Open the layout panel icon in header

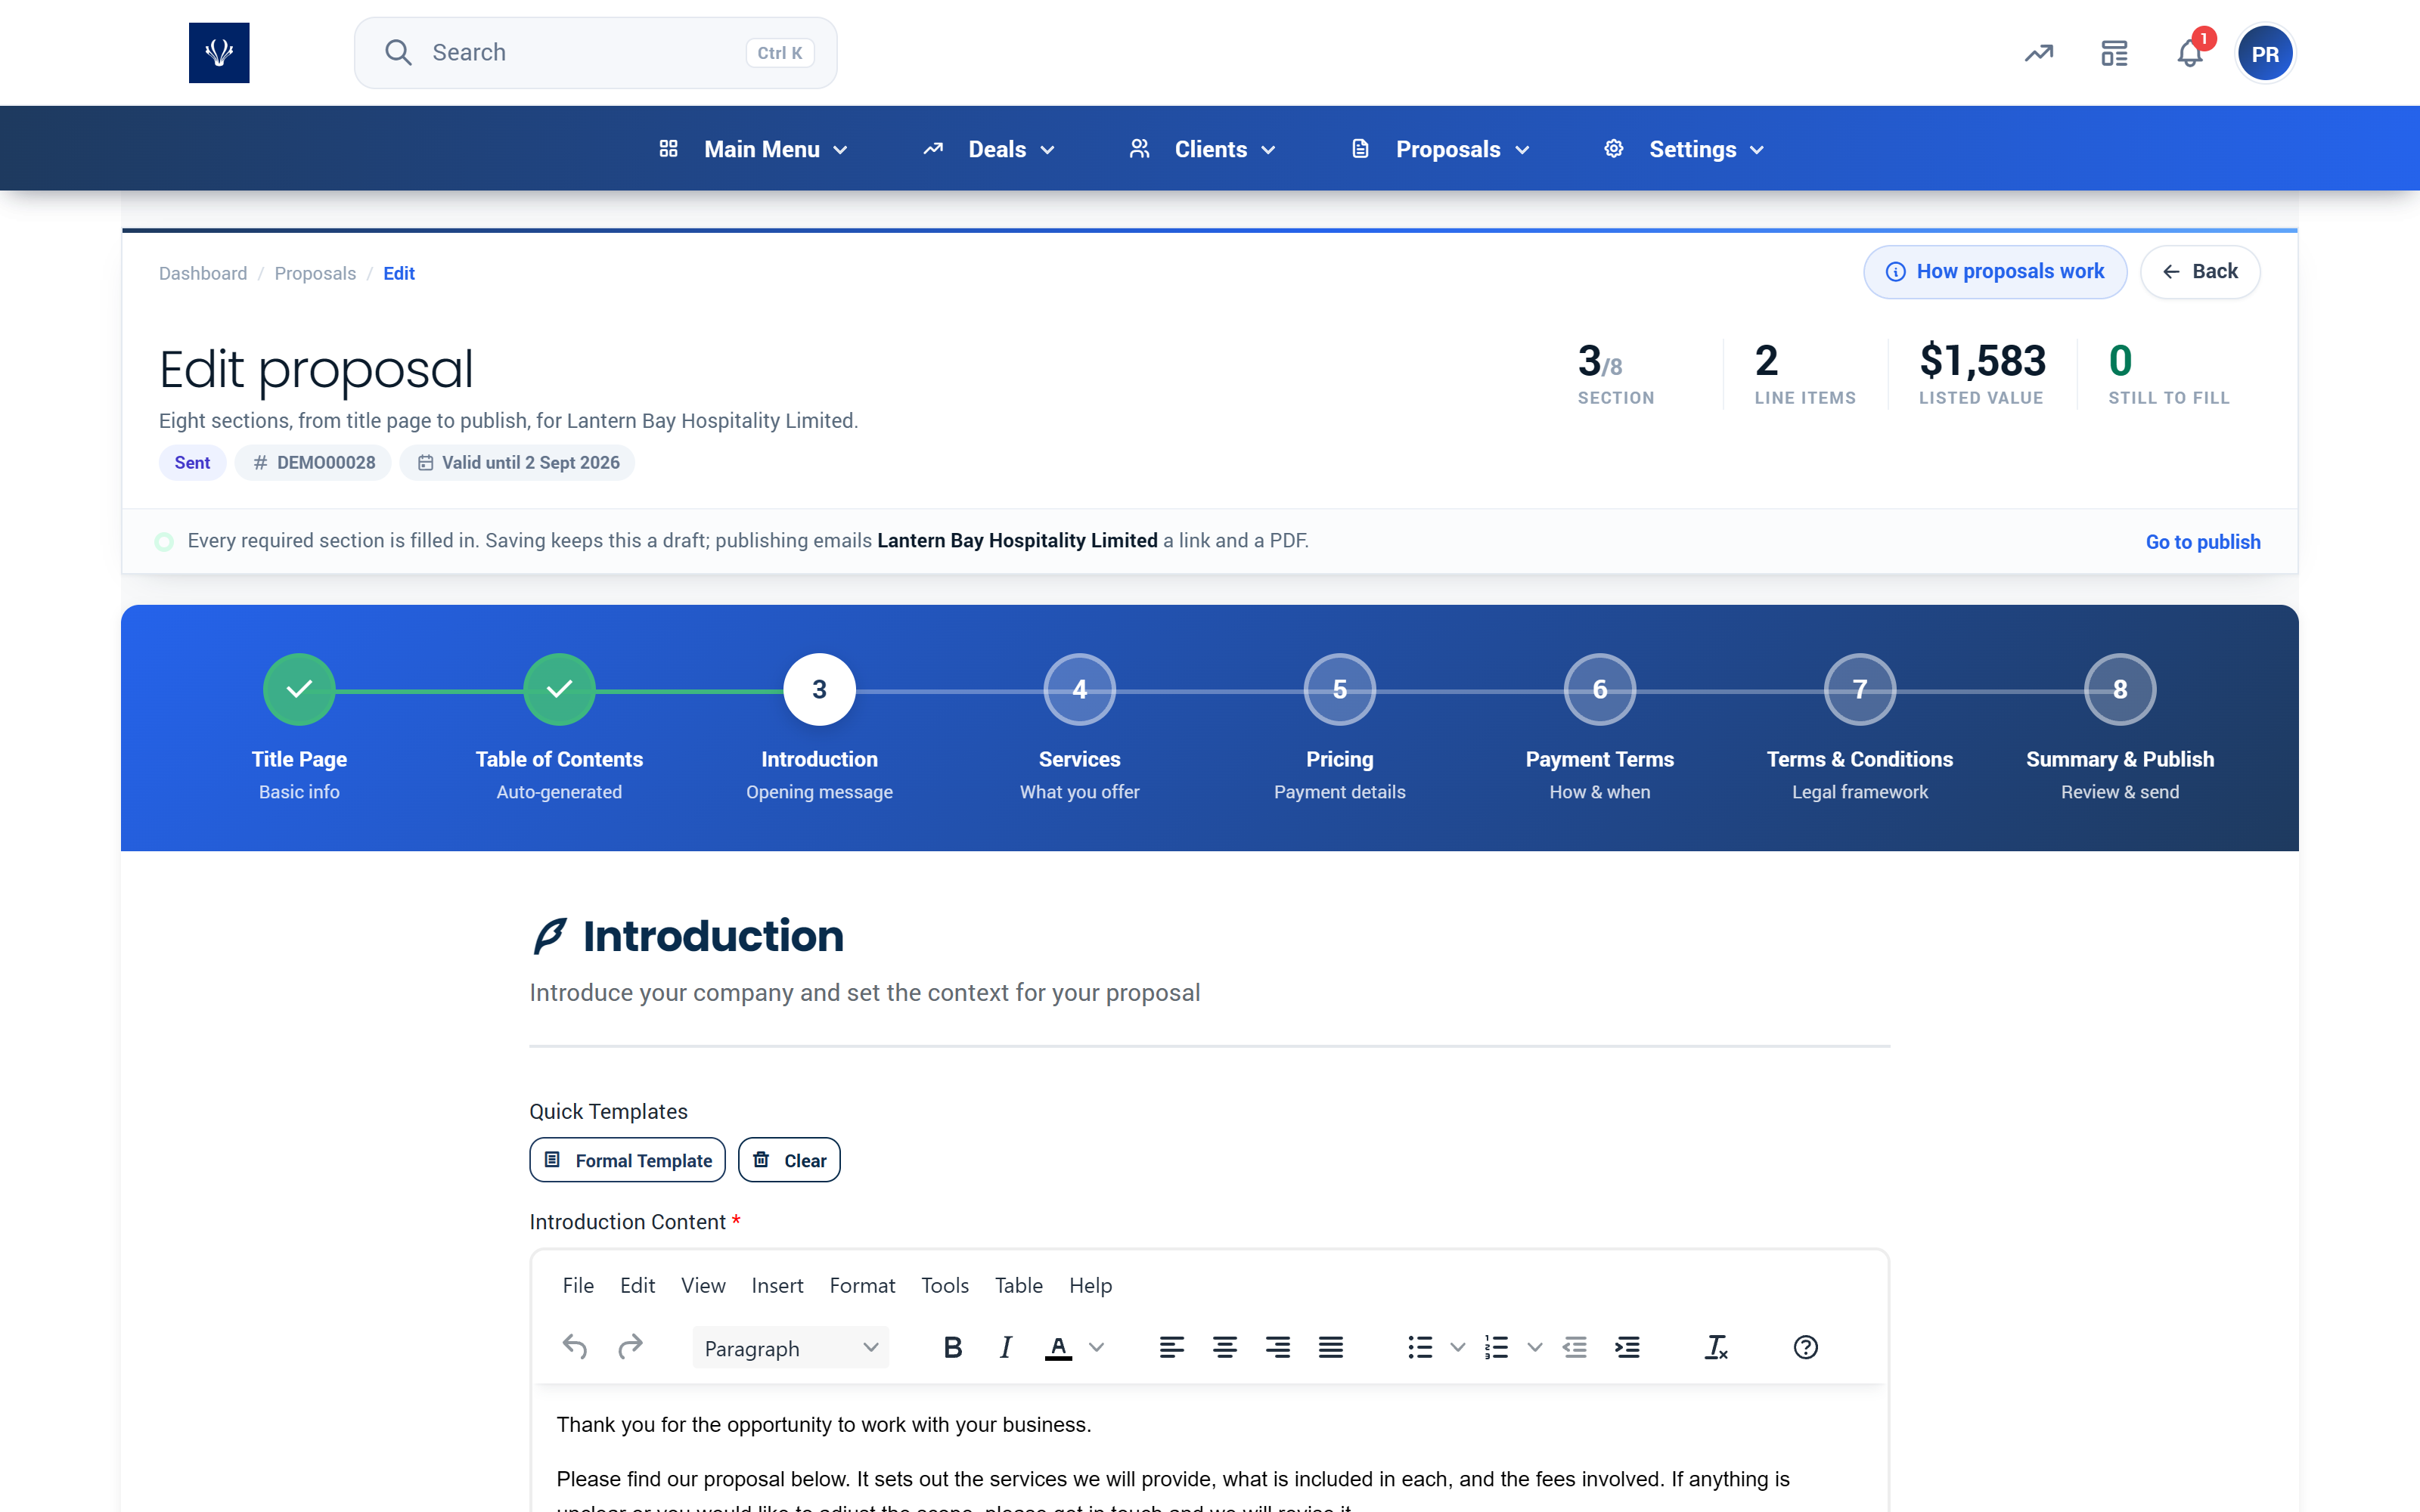tap(2114, 53)
